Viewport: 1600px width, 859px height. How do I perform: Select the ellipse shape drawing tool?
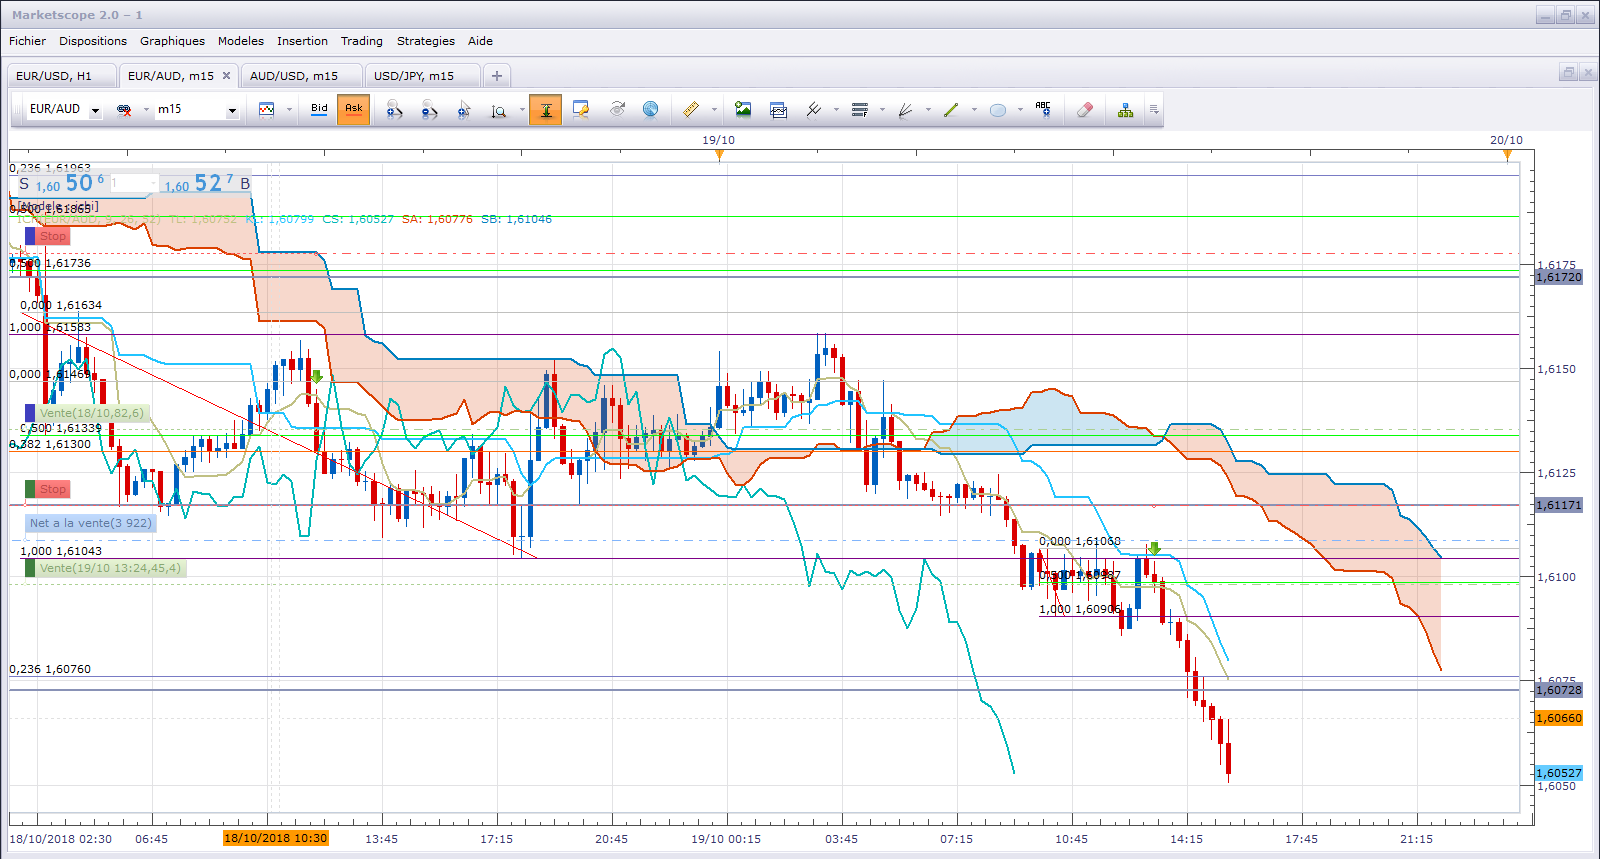click(998, 110)
